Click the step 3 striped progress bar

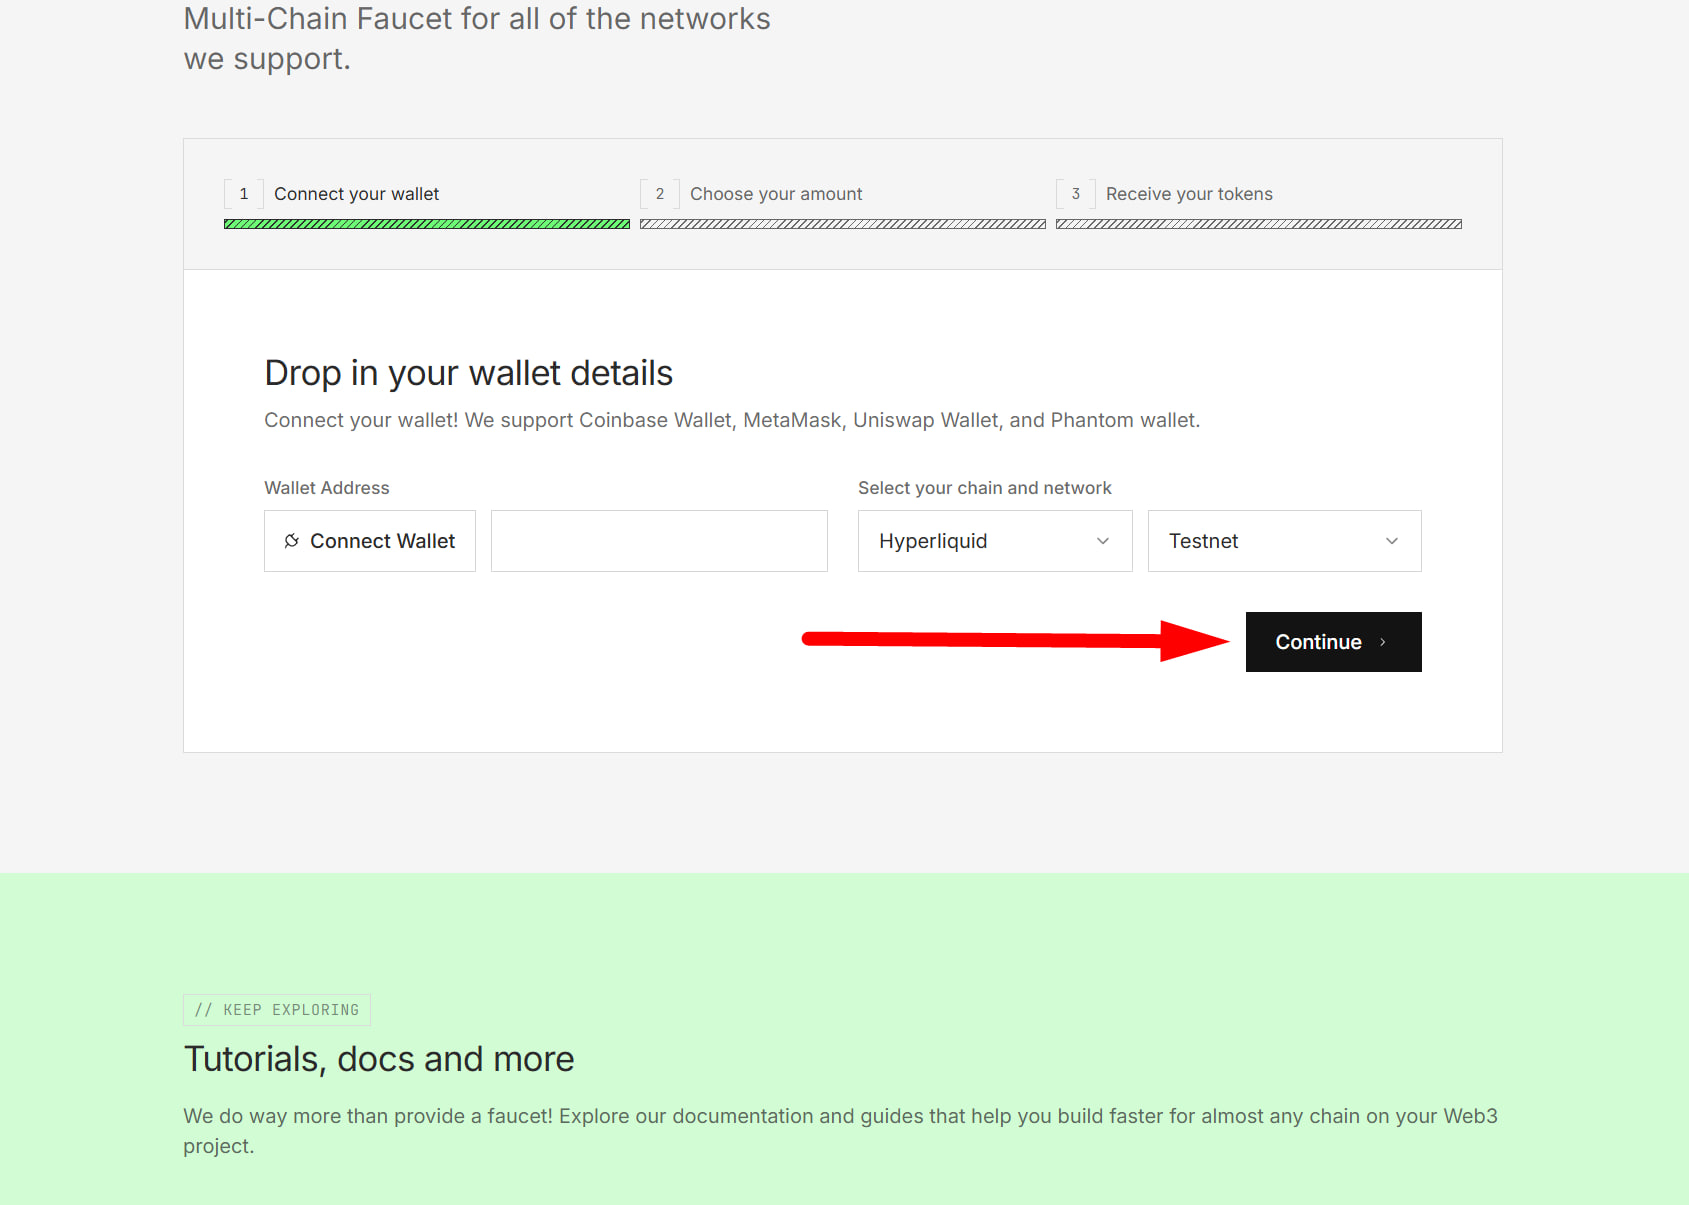tap(1259, 224)
